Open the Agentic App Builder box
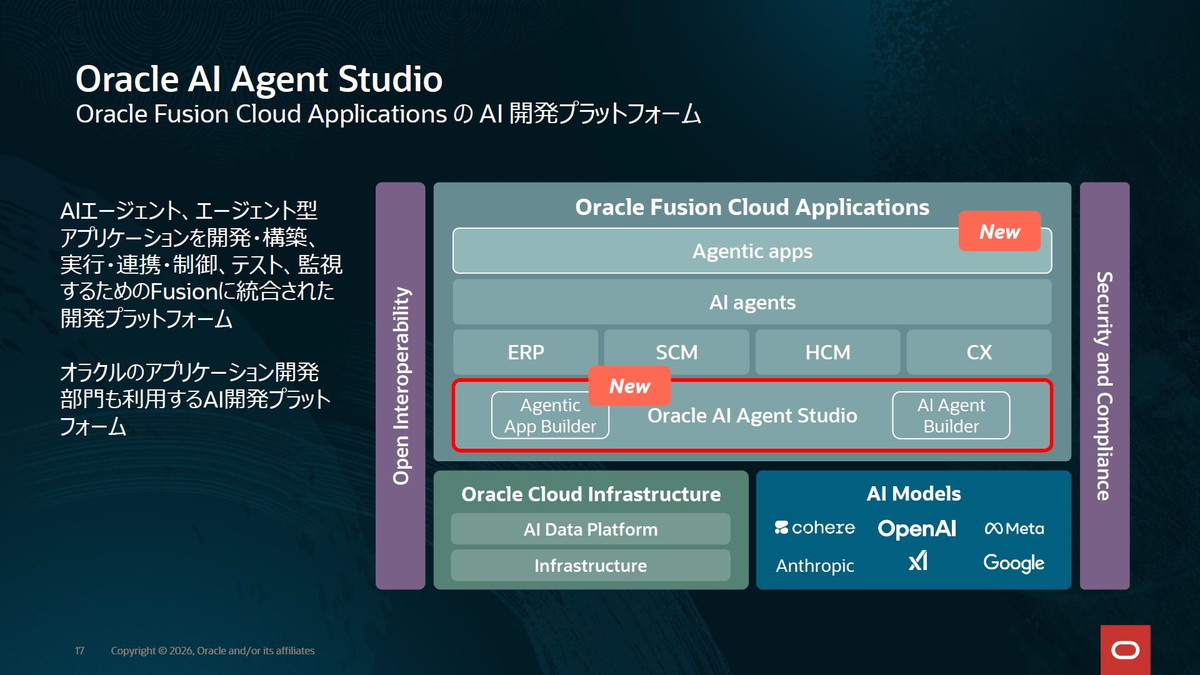The image size is (1200, 675). coord(550,415)
